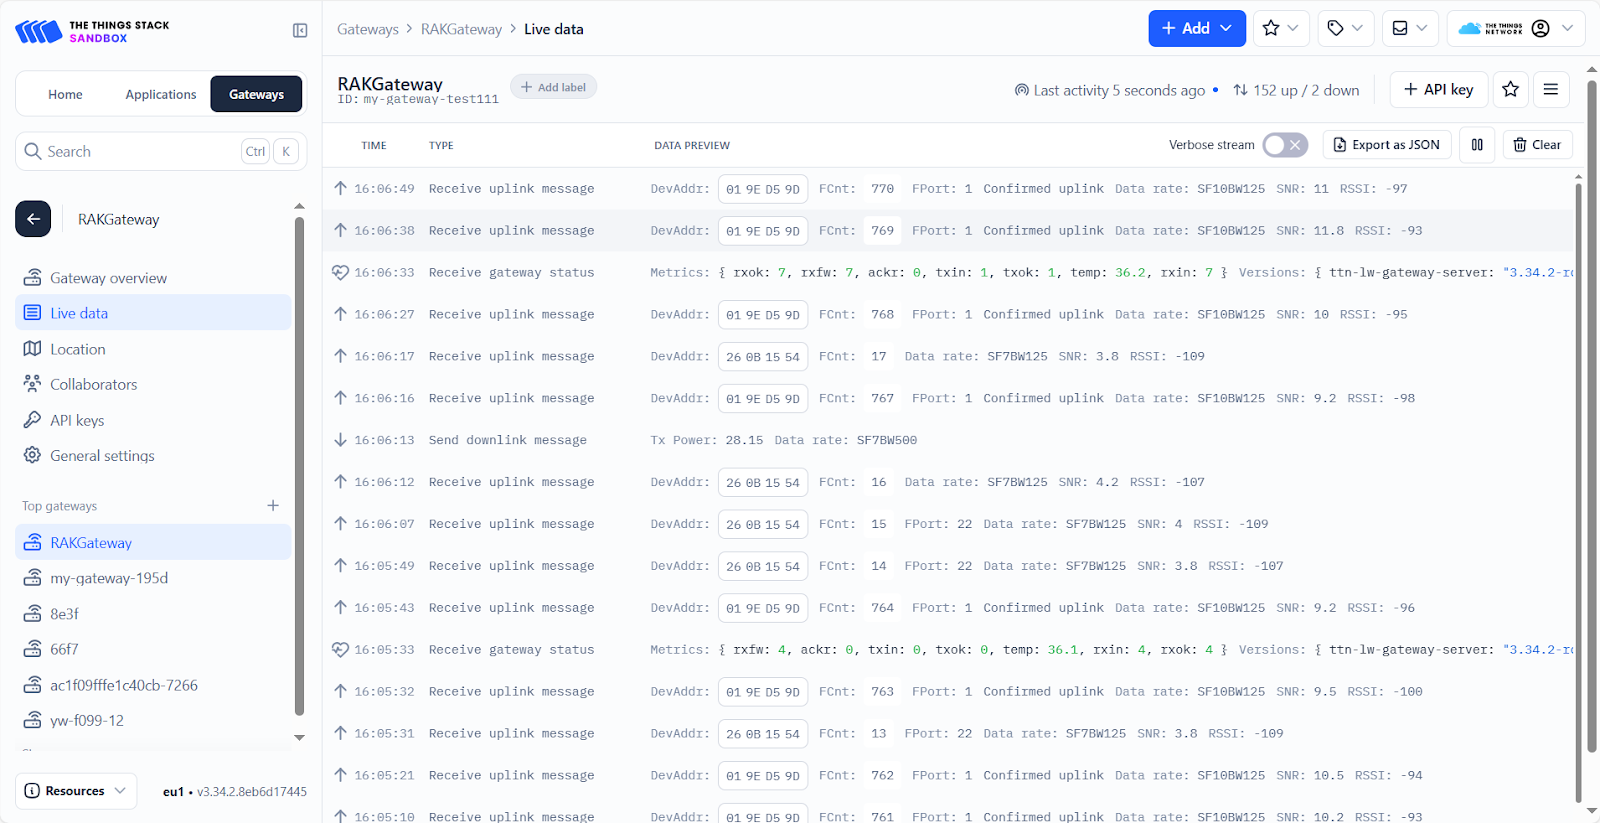Switch to the Applications tab
The height and width of the screenshot is (823, 1600).
point(160,95)
